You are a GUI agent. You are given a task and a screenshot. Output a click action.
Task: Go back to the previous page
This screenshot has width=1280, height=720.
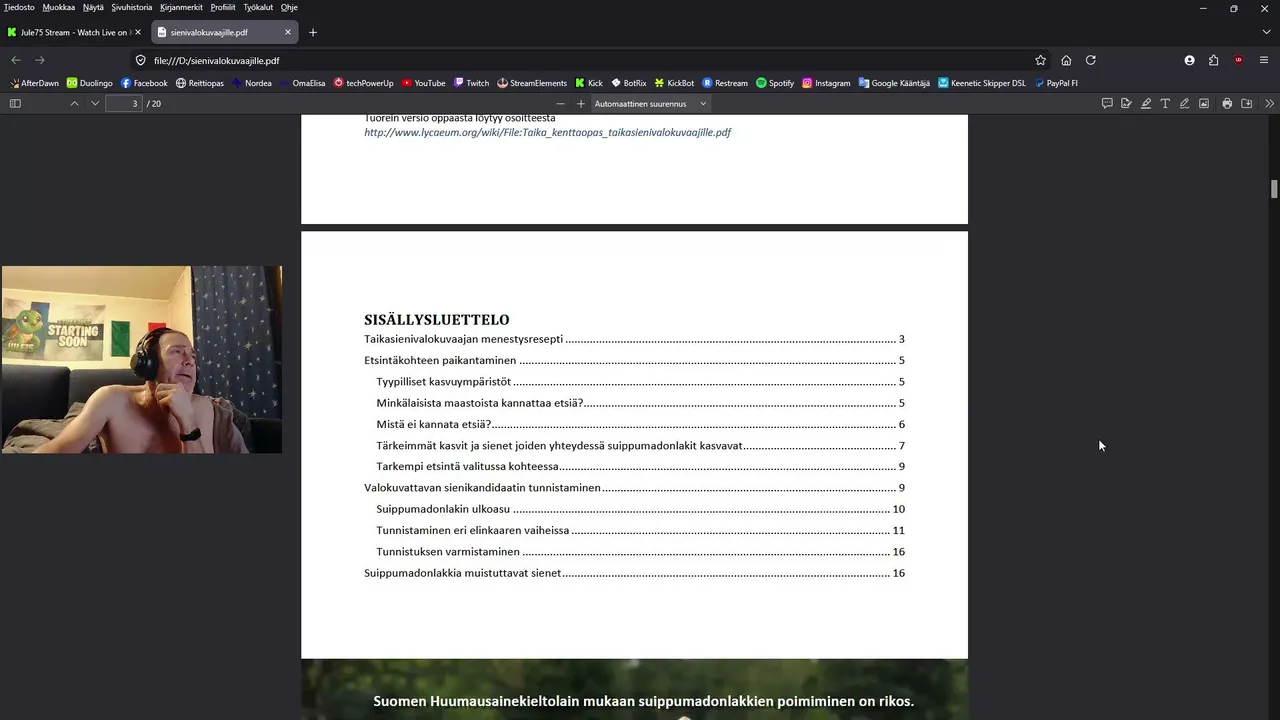(x=16, y=60)
